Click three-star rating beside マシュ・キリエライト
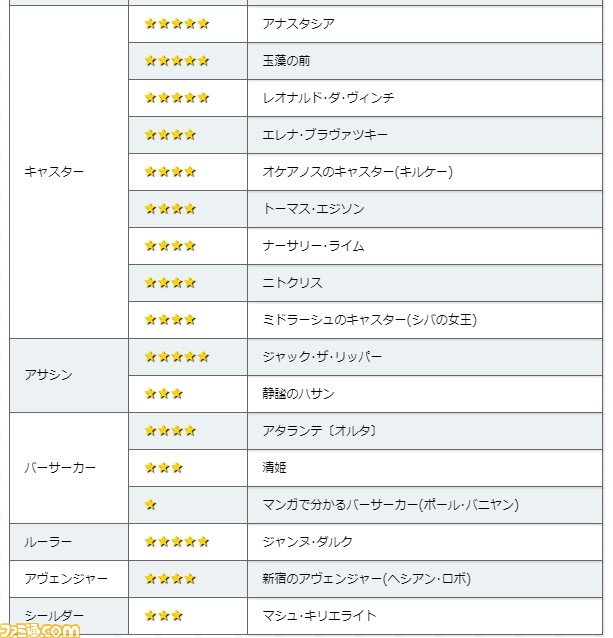Image resolution: width=613 pixels, height=638 pixels. point(164,616)
